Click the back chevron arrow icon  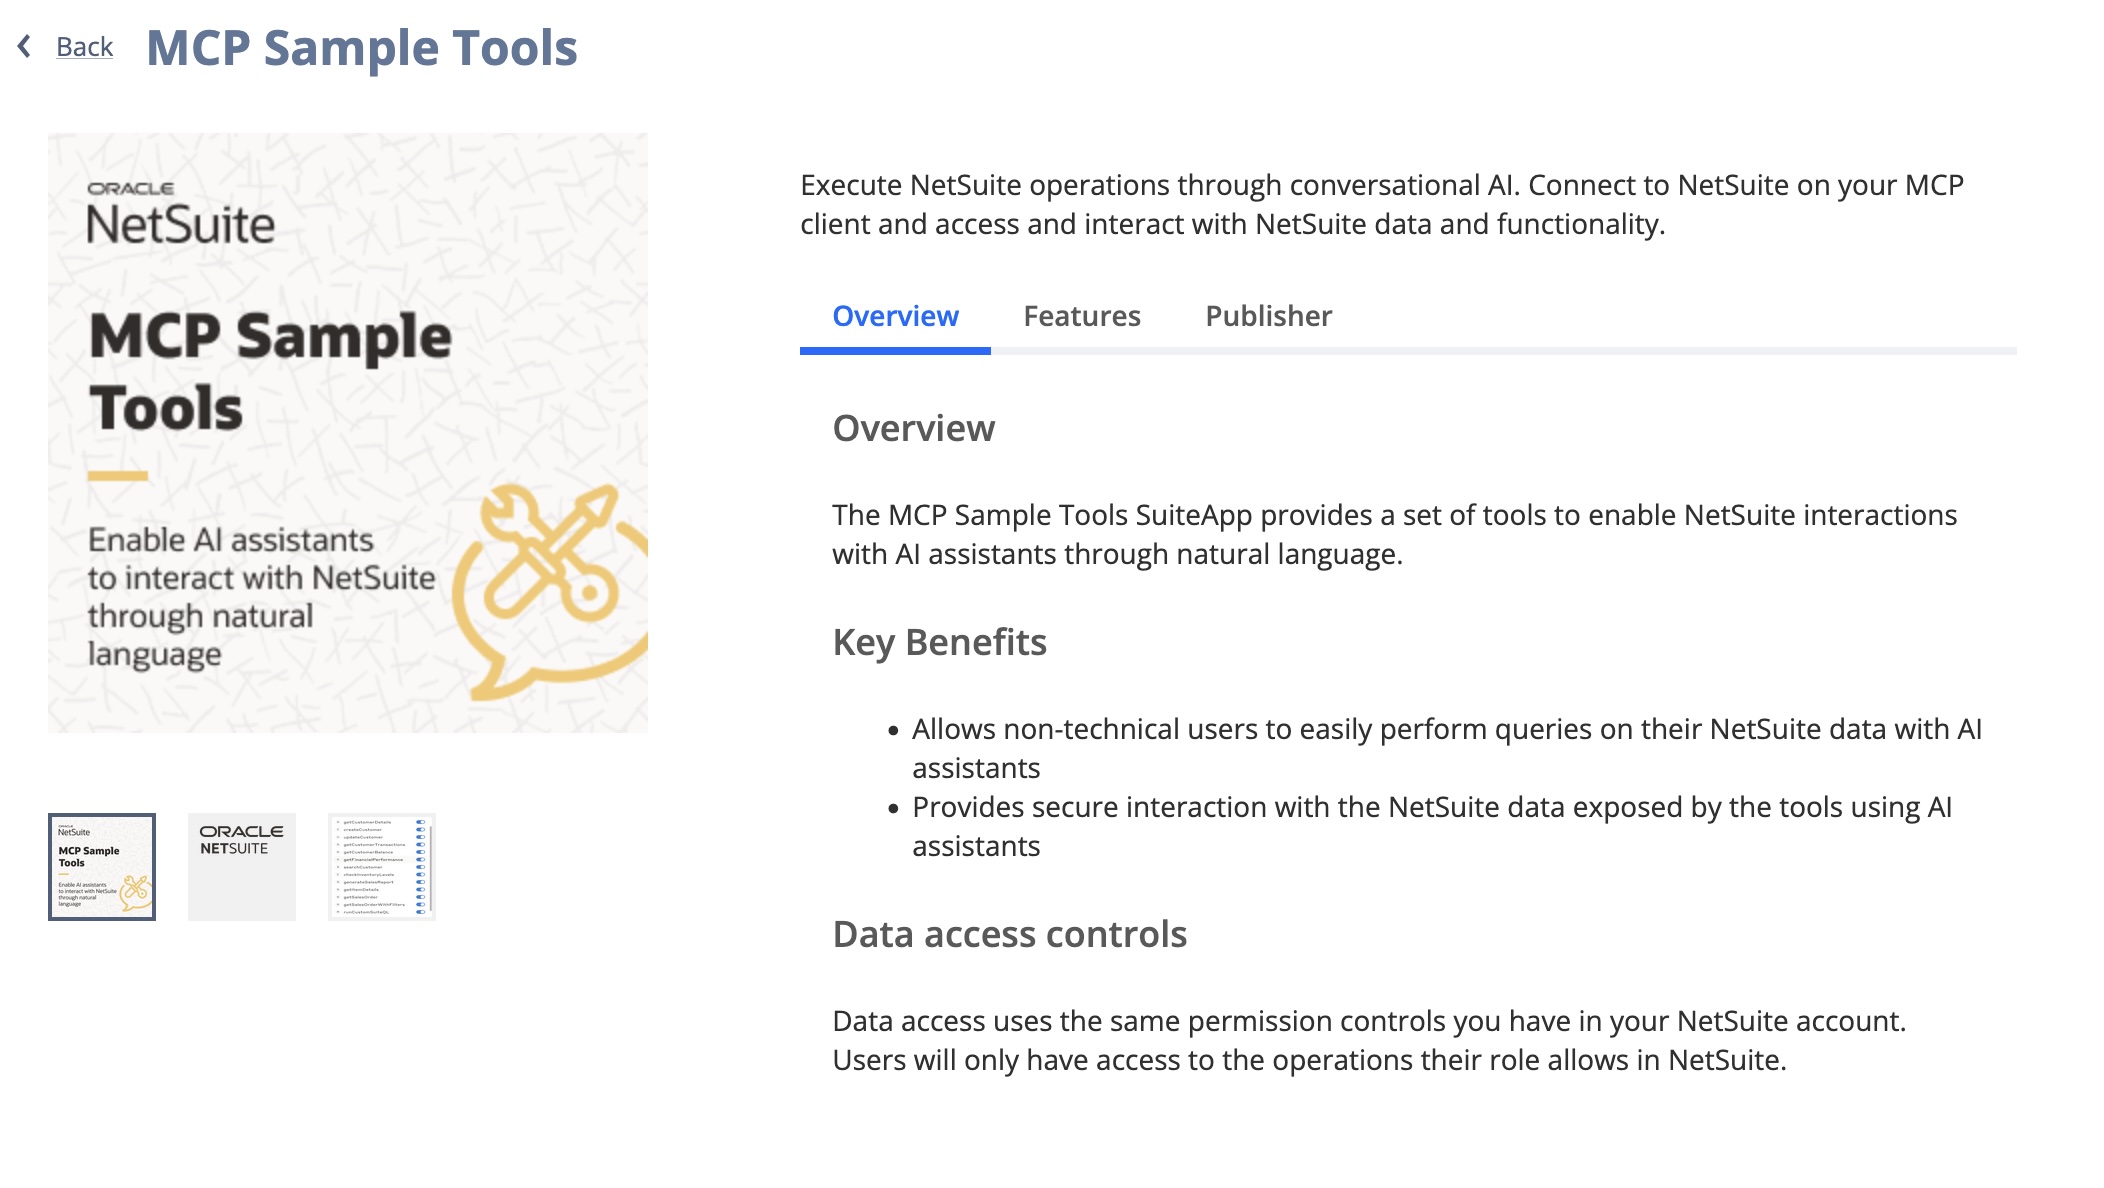click(25, 46)
